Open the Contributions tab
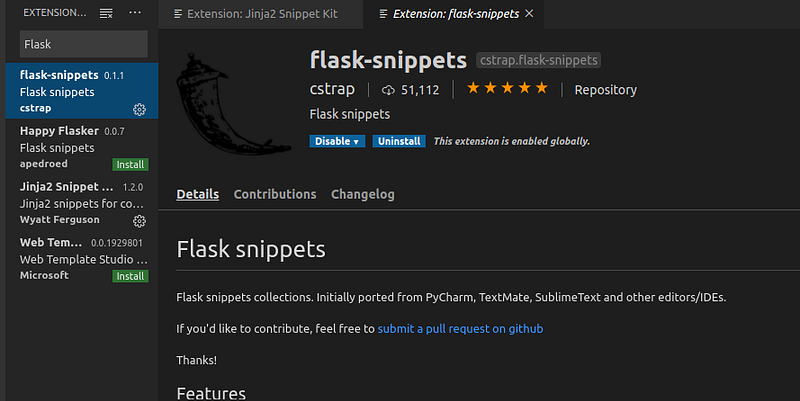Screen dimensions: 800x401 (275, 194)
